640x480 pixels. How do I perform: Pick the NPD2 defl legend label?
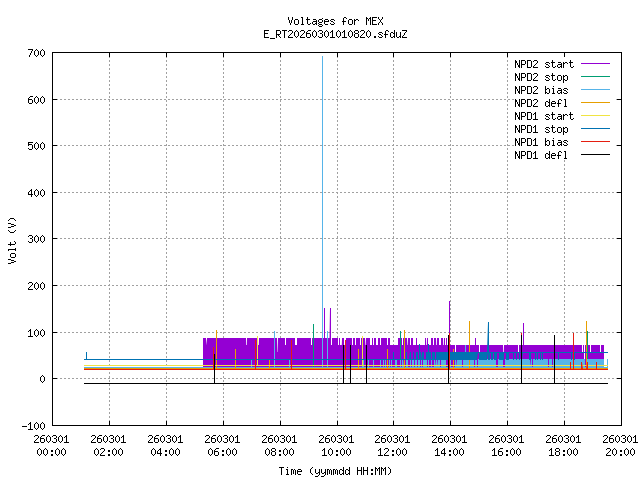click(541, 103)
